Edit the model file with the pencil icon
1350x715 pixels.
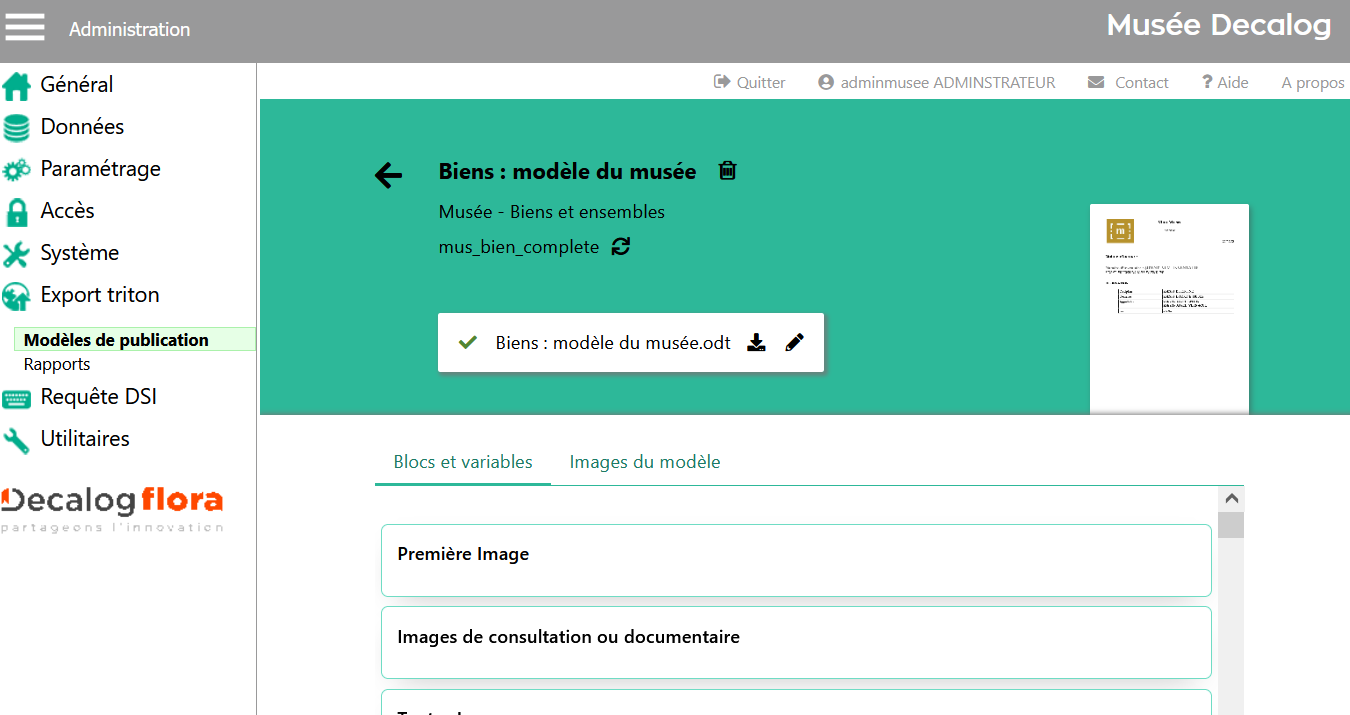pyautogui.click(x=794, y=343)
